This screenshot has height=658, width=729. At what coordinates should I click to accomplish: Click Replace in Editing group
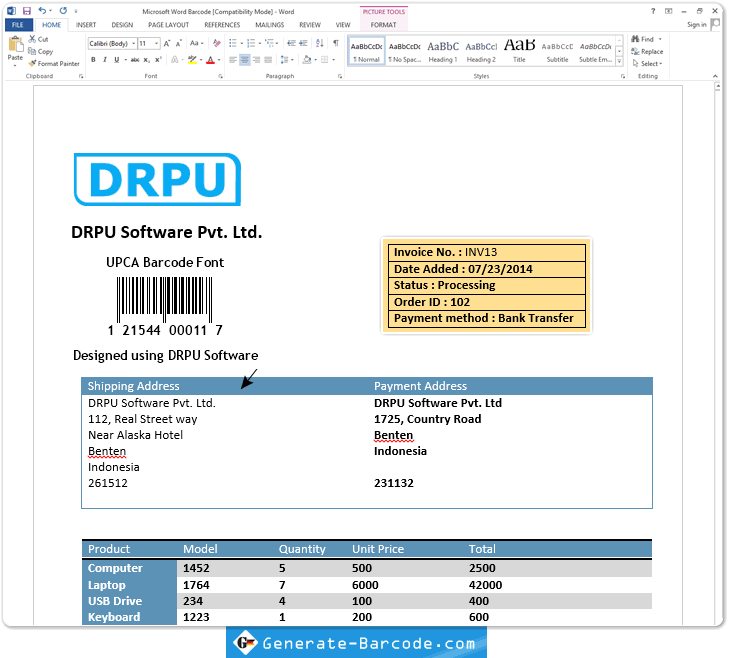pyautogui.click(x=647, y=51)
